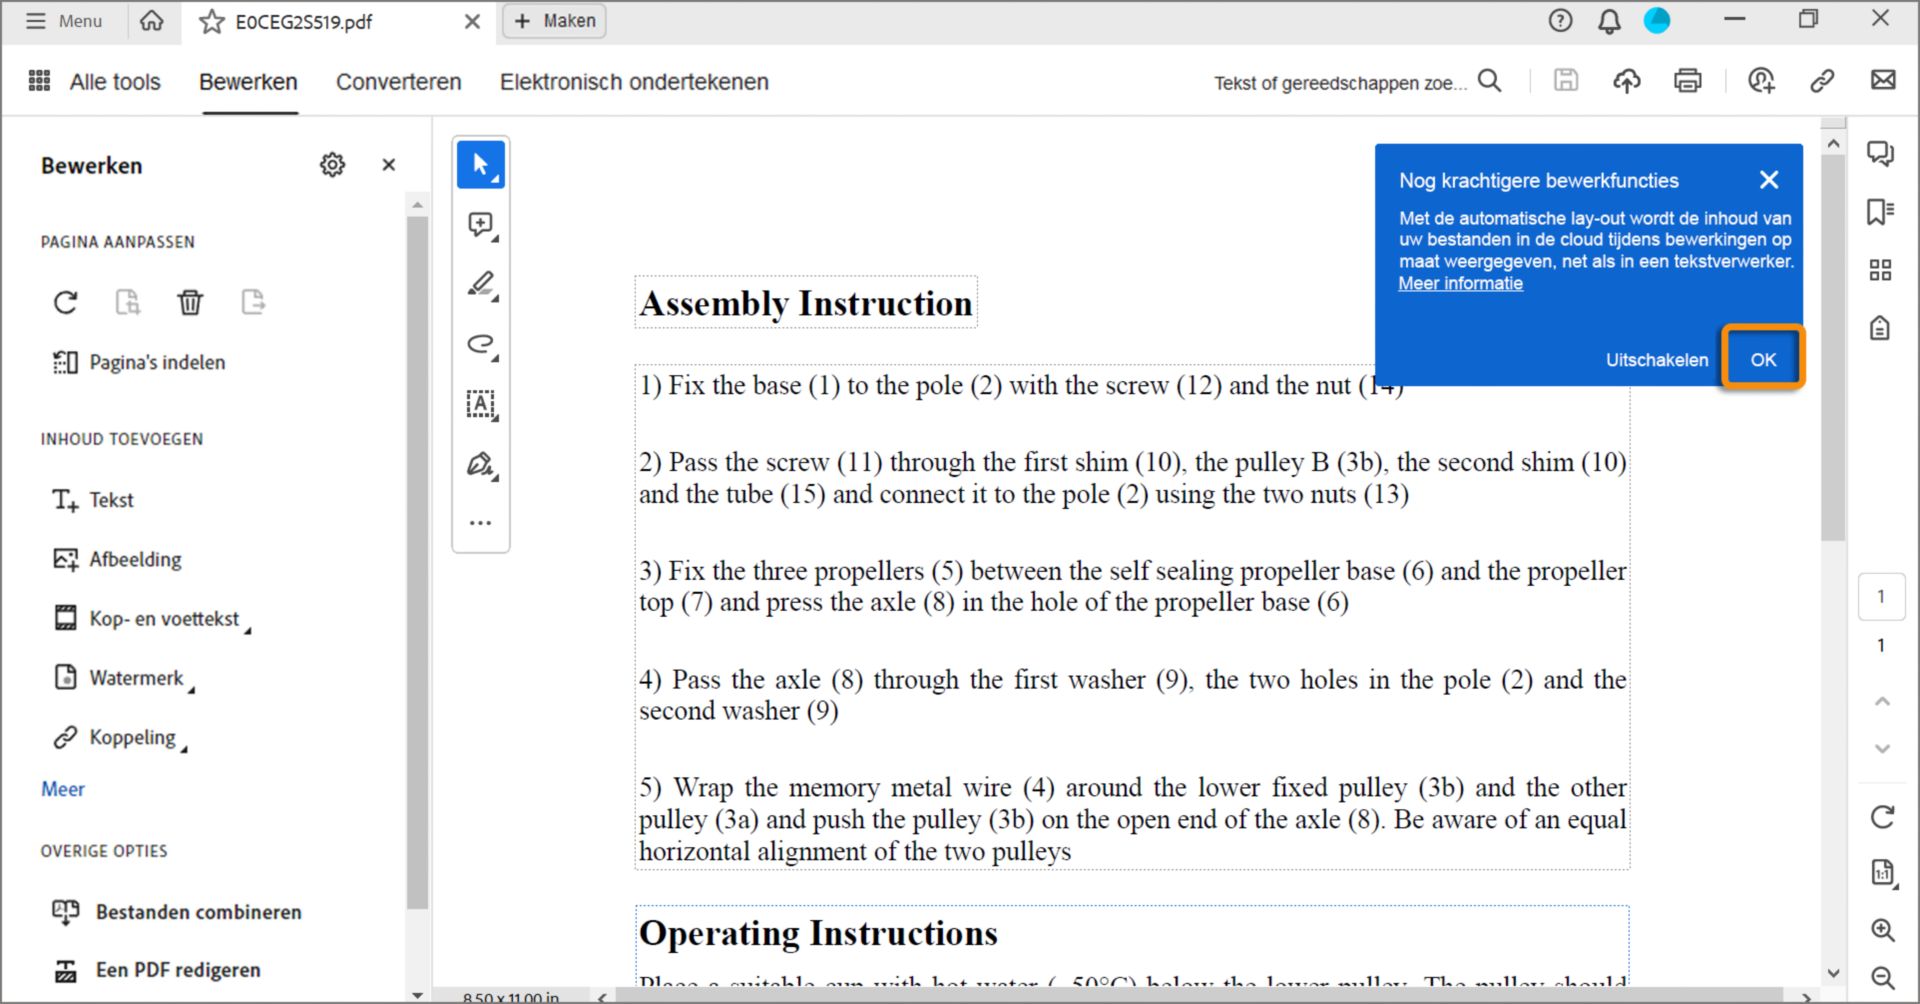1920x1004 pixels.
Task: Click the page number input field
Action: coord(1882,597)
